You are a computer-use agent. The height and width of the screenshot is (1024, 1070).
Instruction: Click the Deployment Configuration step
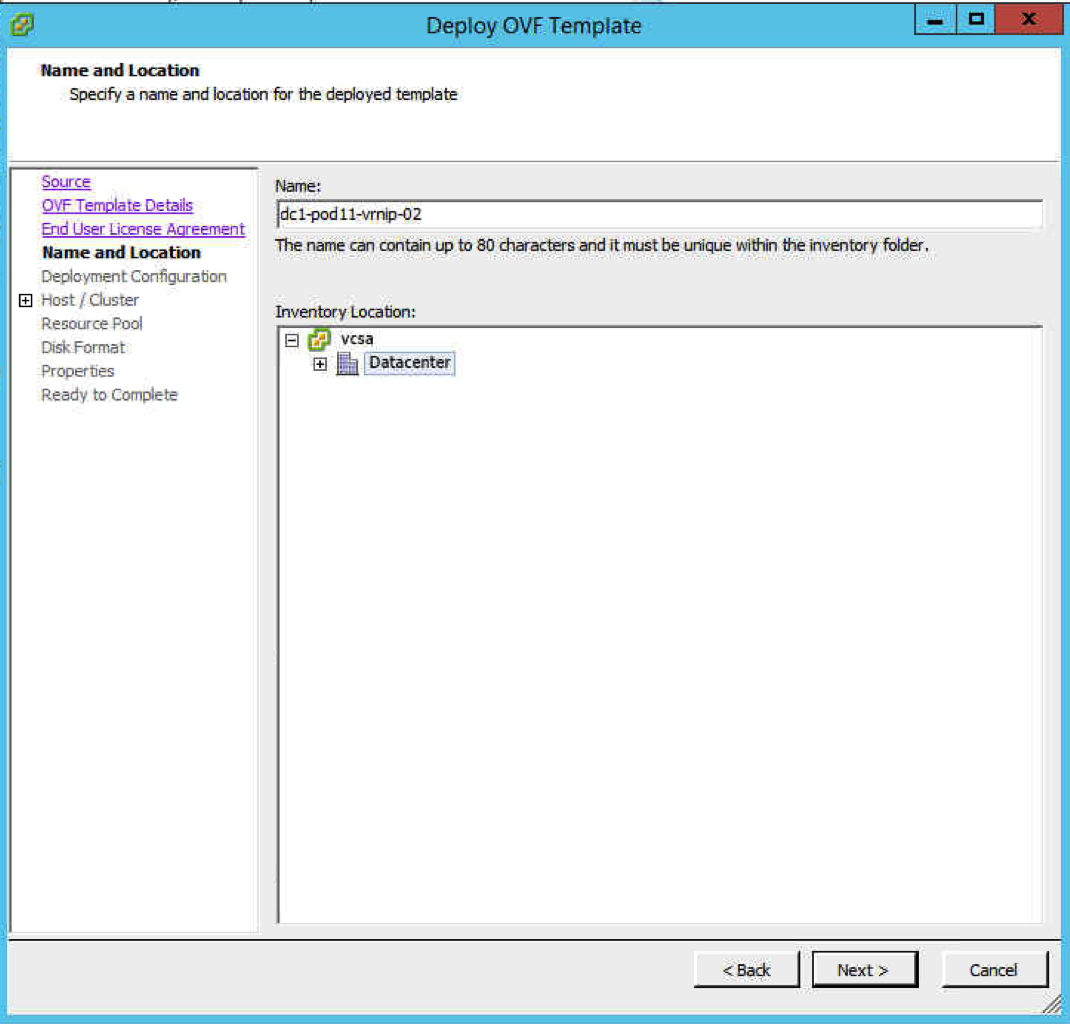(134, 276)
